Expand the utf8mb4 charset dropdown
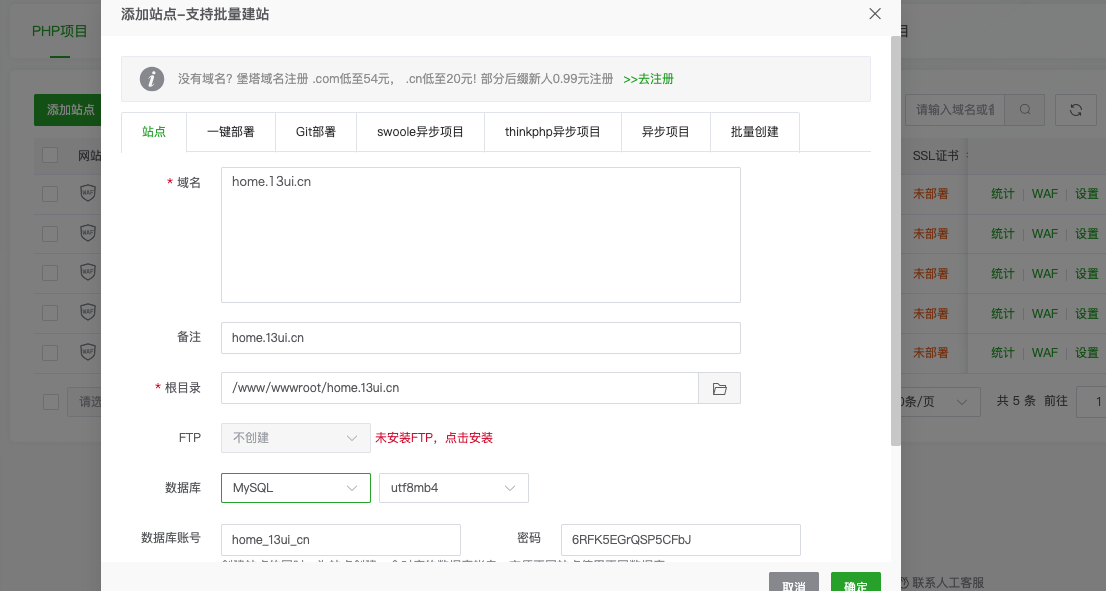 coord(453,488)
